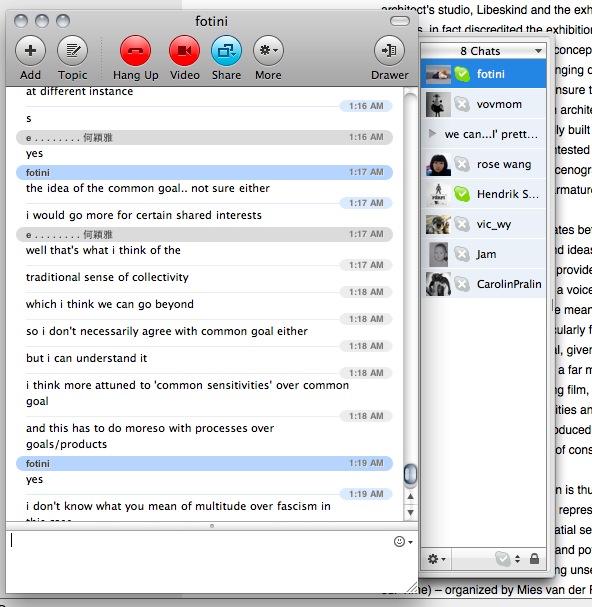Click the lock icon in drawer footer
The height and width of the screenshot is (607, 592).
point(534,559)
